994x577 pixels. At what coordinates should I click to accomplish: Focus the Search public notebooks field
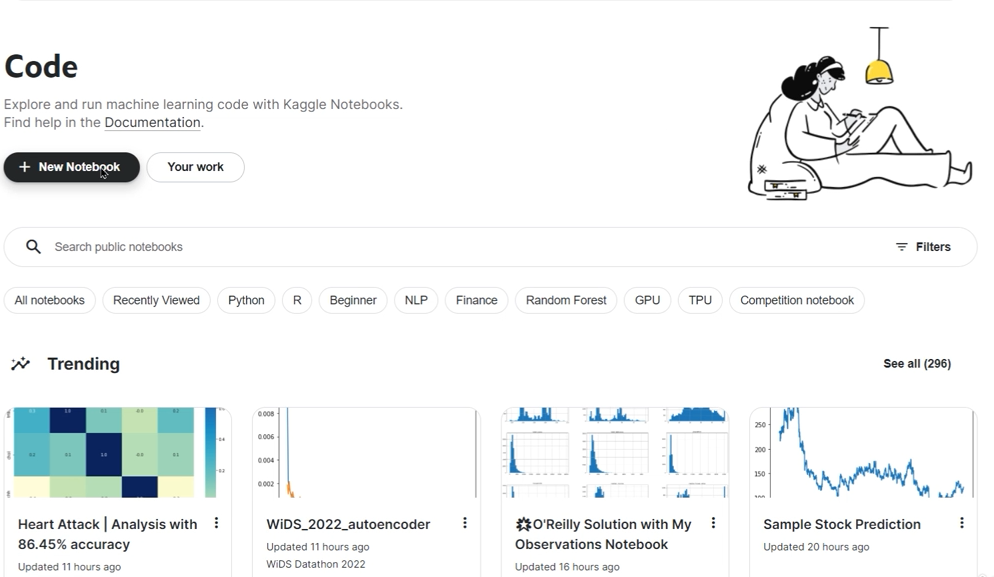(400, 247)
